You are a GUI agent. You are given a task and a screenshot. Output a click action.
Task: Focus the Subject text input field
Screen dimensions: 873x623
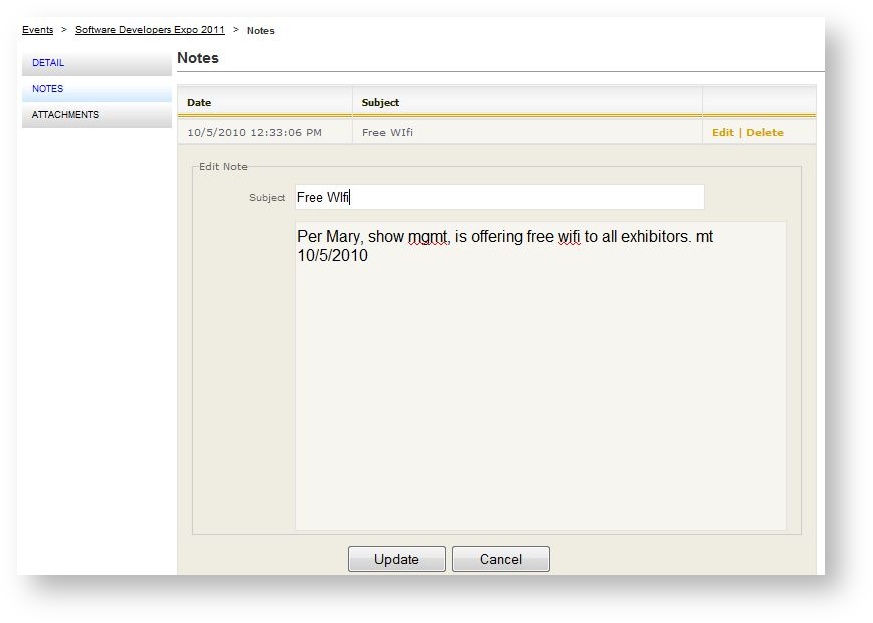[500, 197]
